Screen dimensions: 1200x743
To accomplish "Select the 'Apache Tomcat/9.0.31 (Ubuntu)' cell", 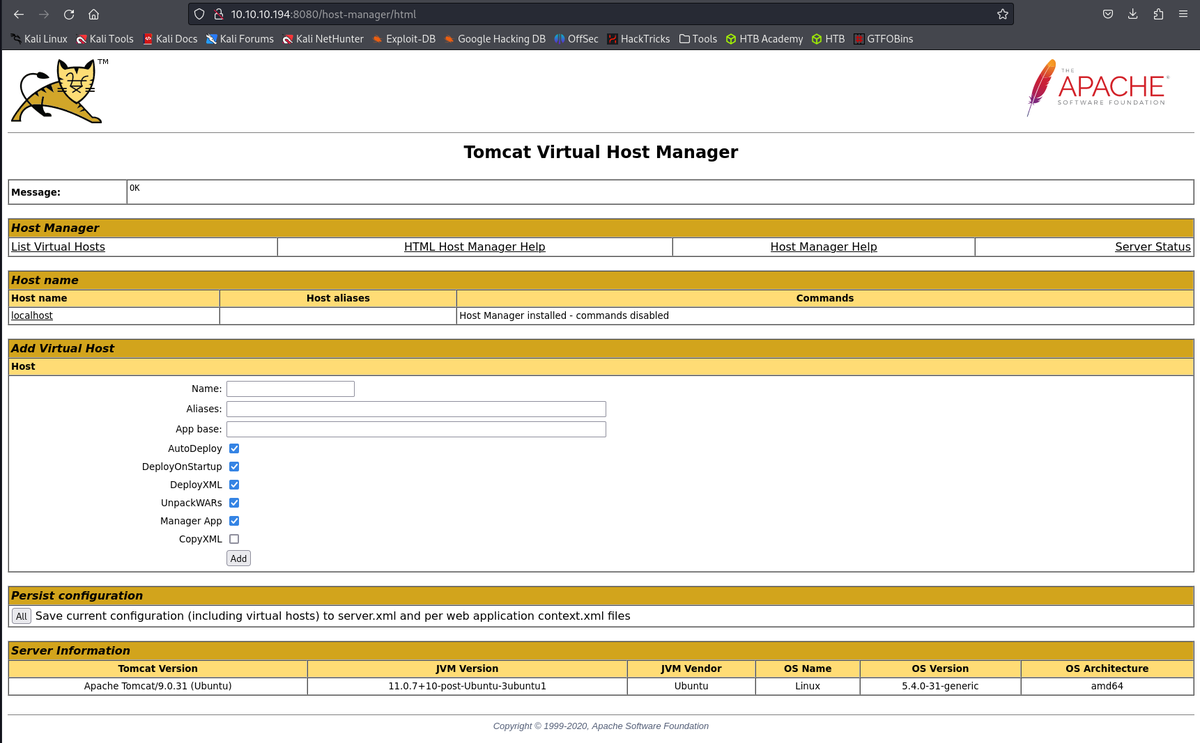I will (158, 686).
